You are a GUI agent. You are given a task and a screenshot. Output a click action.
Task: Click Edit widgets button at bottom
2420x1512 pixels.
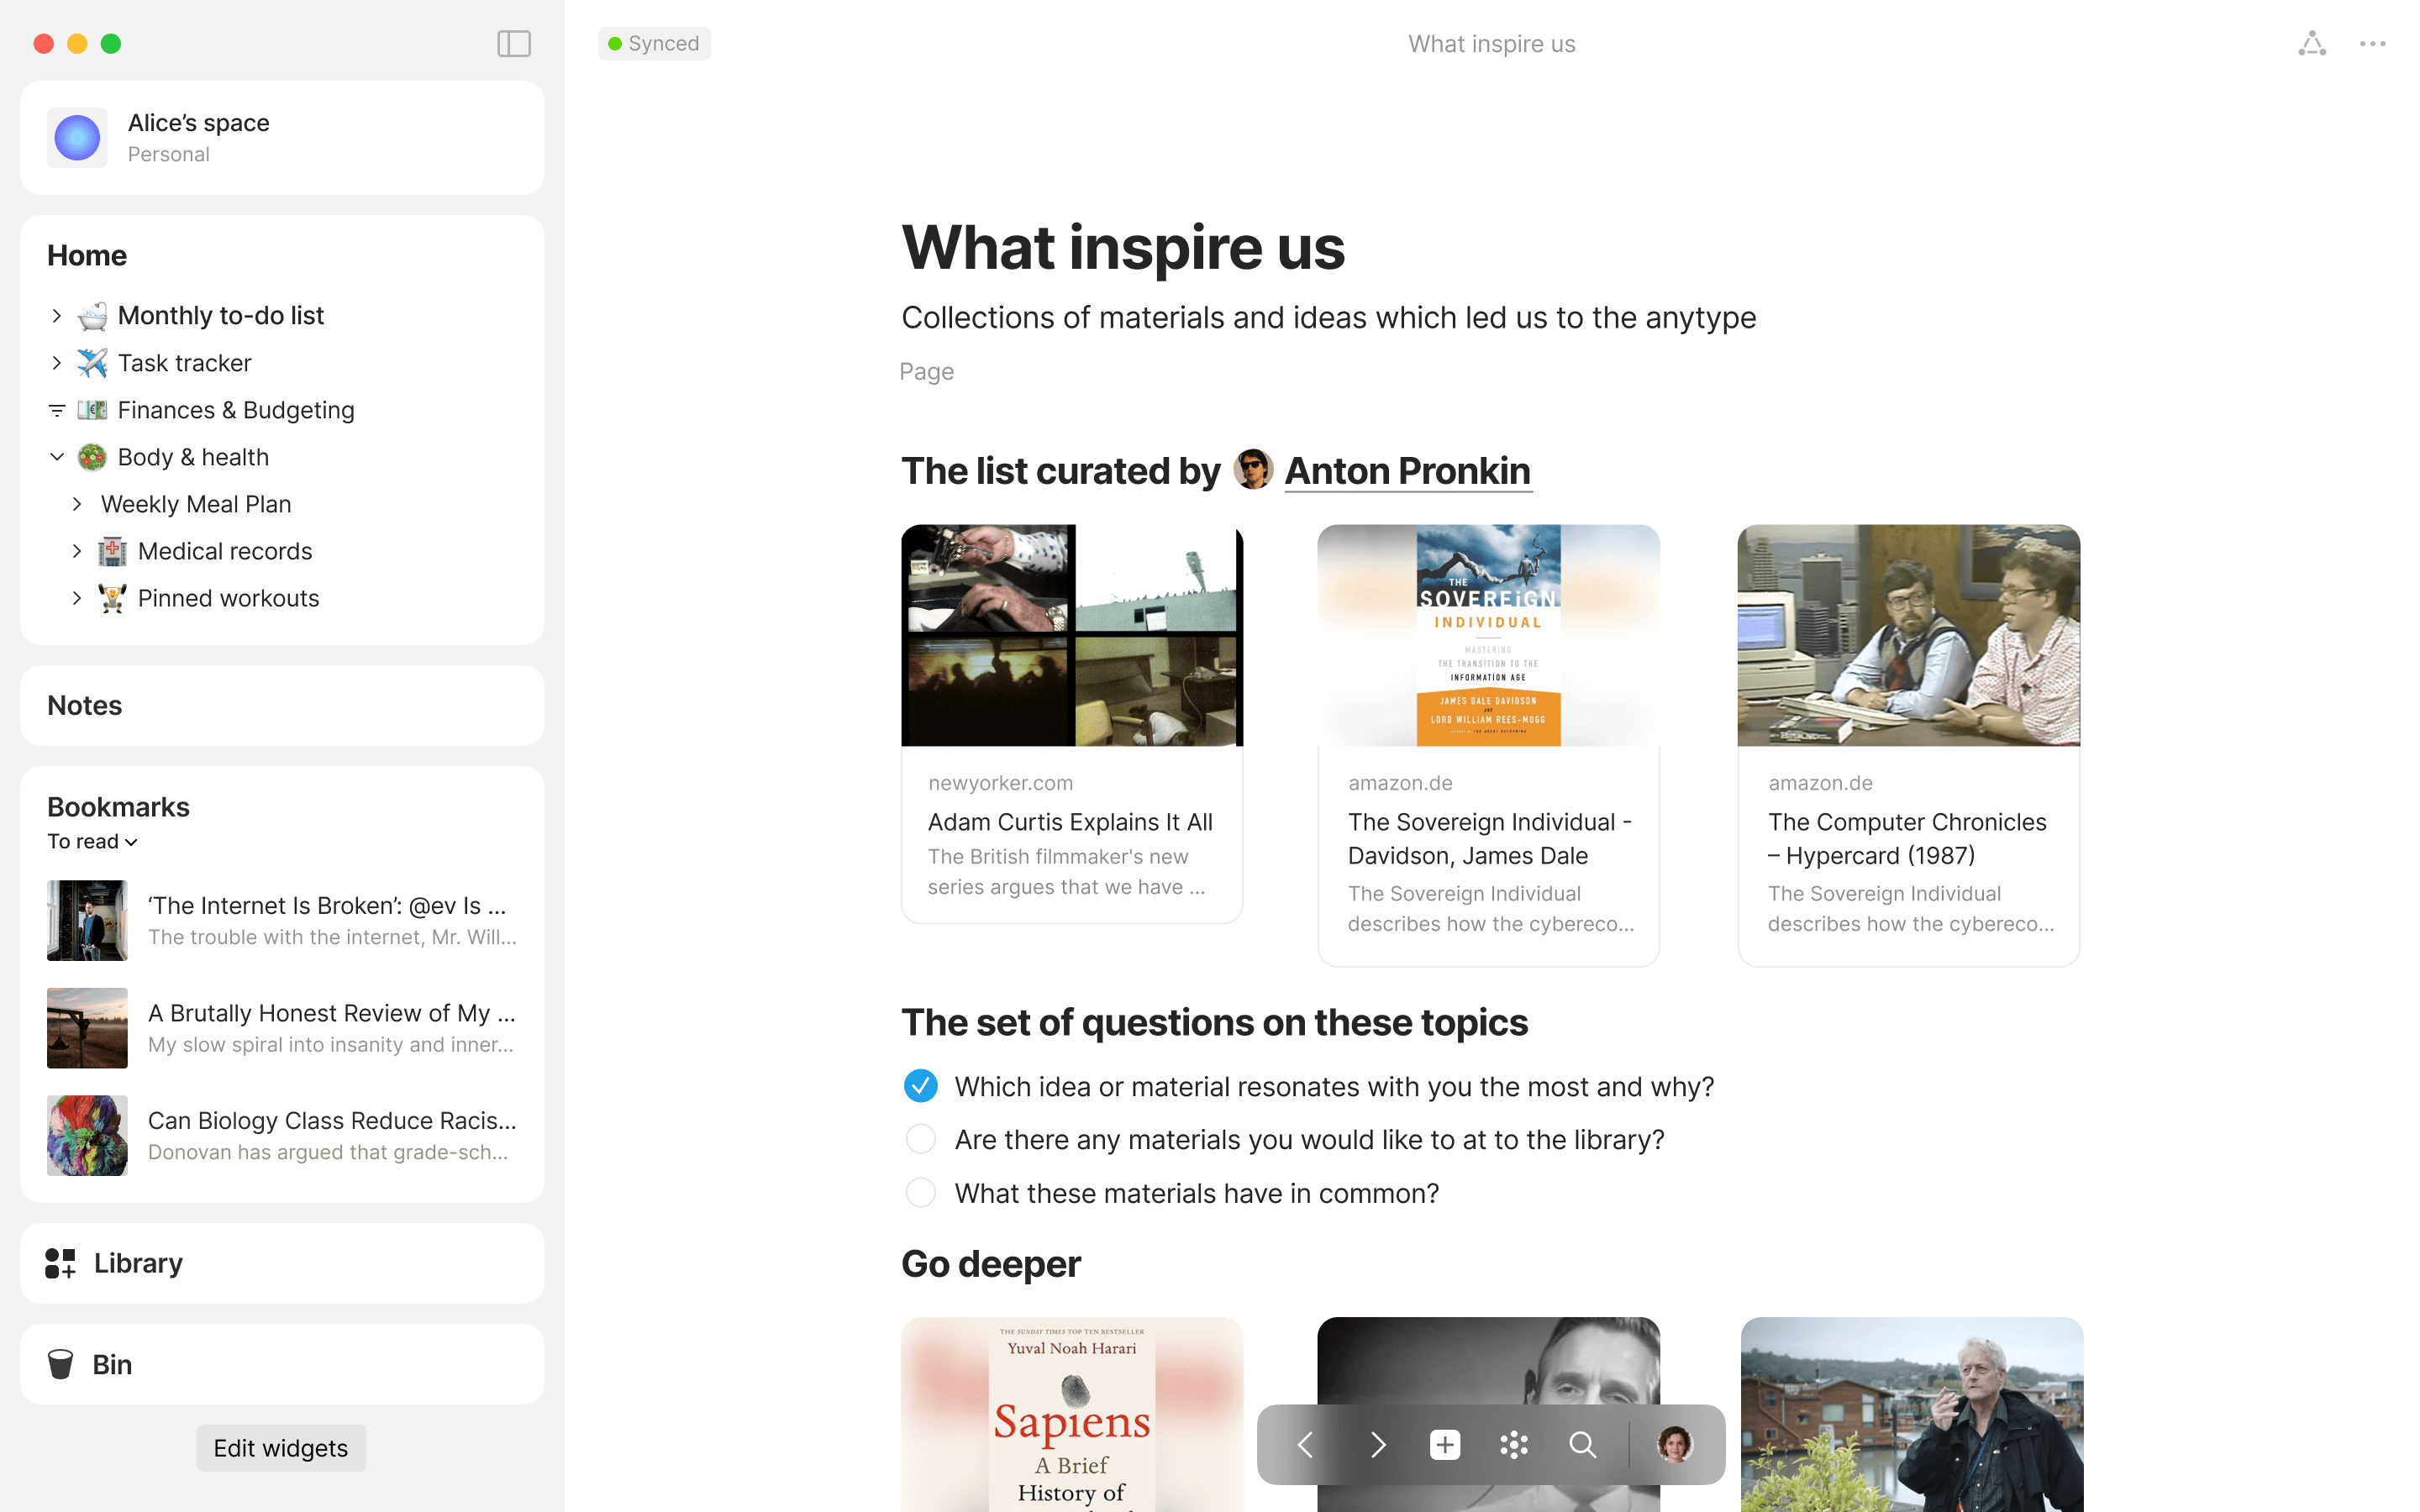coord(282,1447)
